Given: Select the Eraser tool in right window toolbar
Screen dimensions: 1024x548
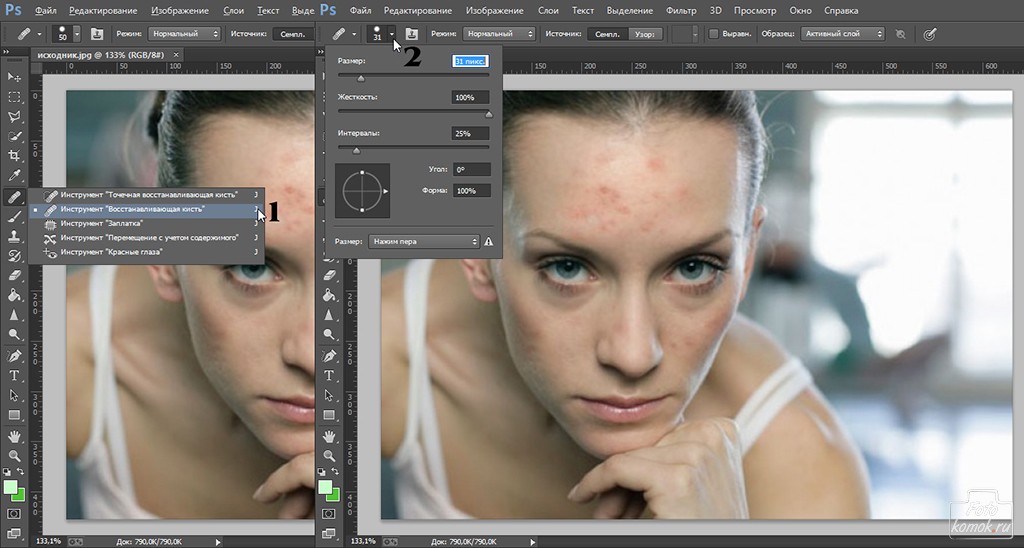Looking at the screenshot, I should coord(328,276).
